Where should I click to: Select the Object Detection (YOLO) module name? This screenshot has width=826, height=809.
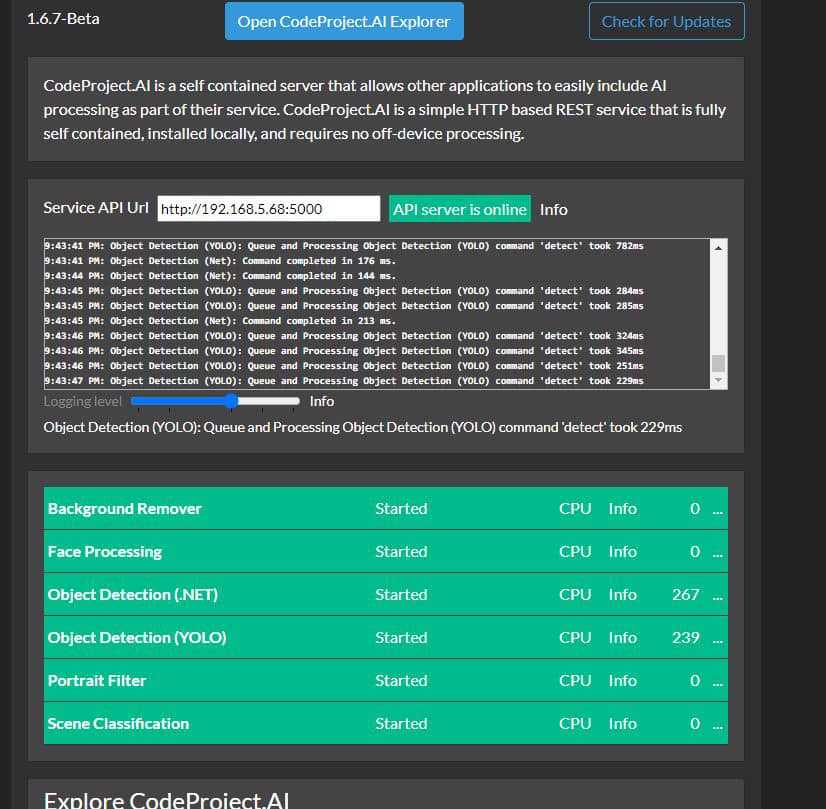[x=137, y=638]
